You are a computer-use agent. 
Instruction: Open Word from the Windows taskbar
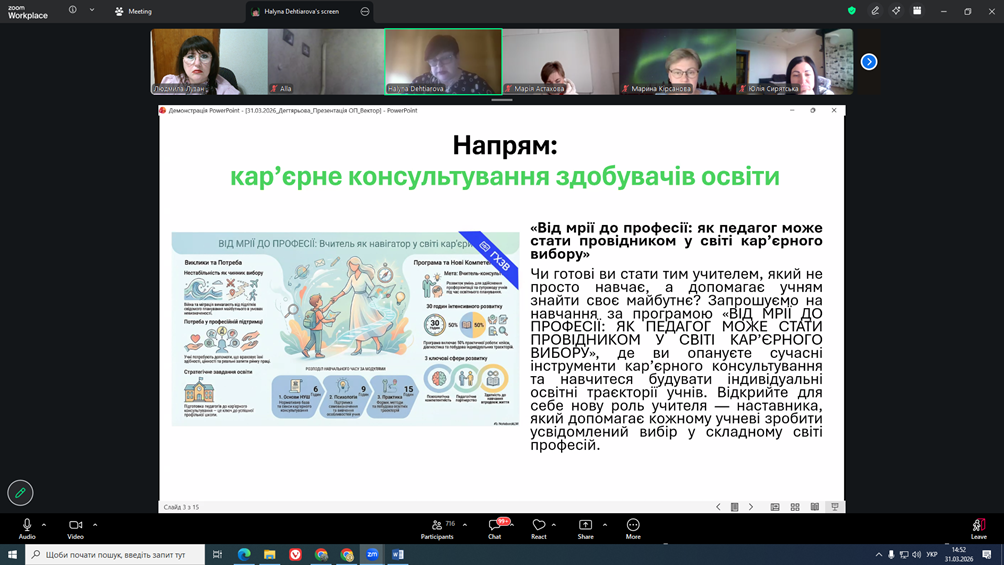(x=397, y=554)
